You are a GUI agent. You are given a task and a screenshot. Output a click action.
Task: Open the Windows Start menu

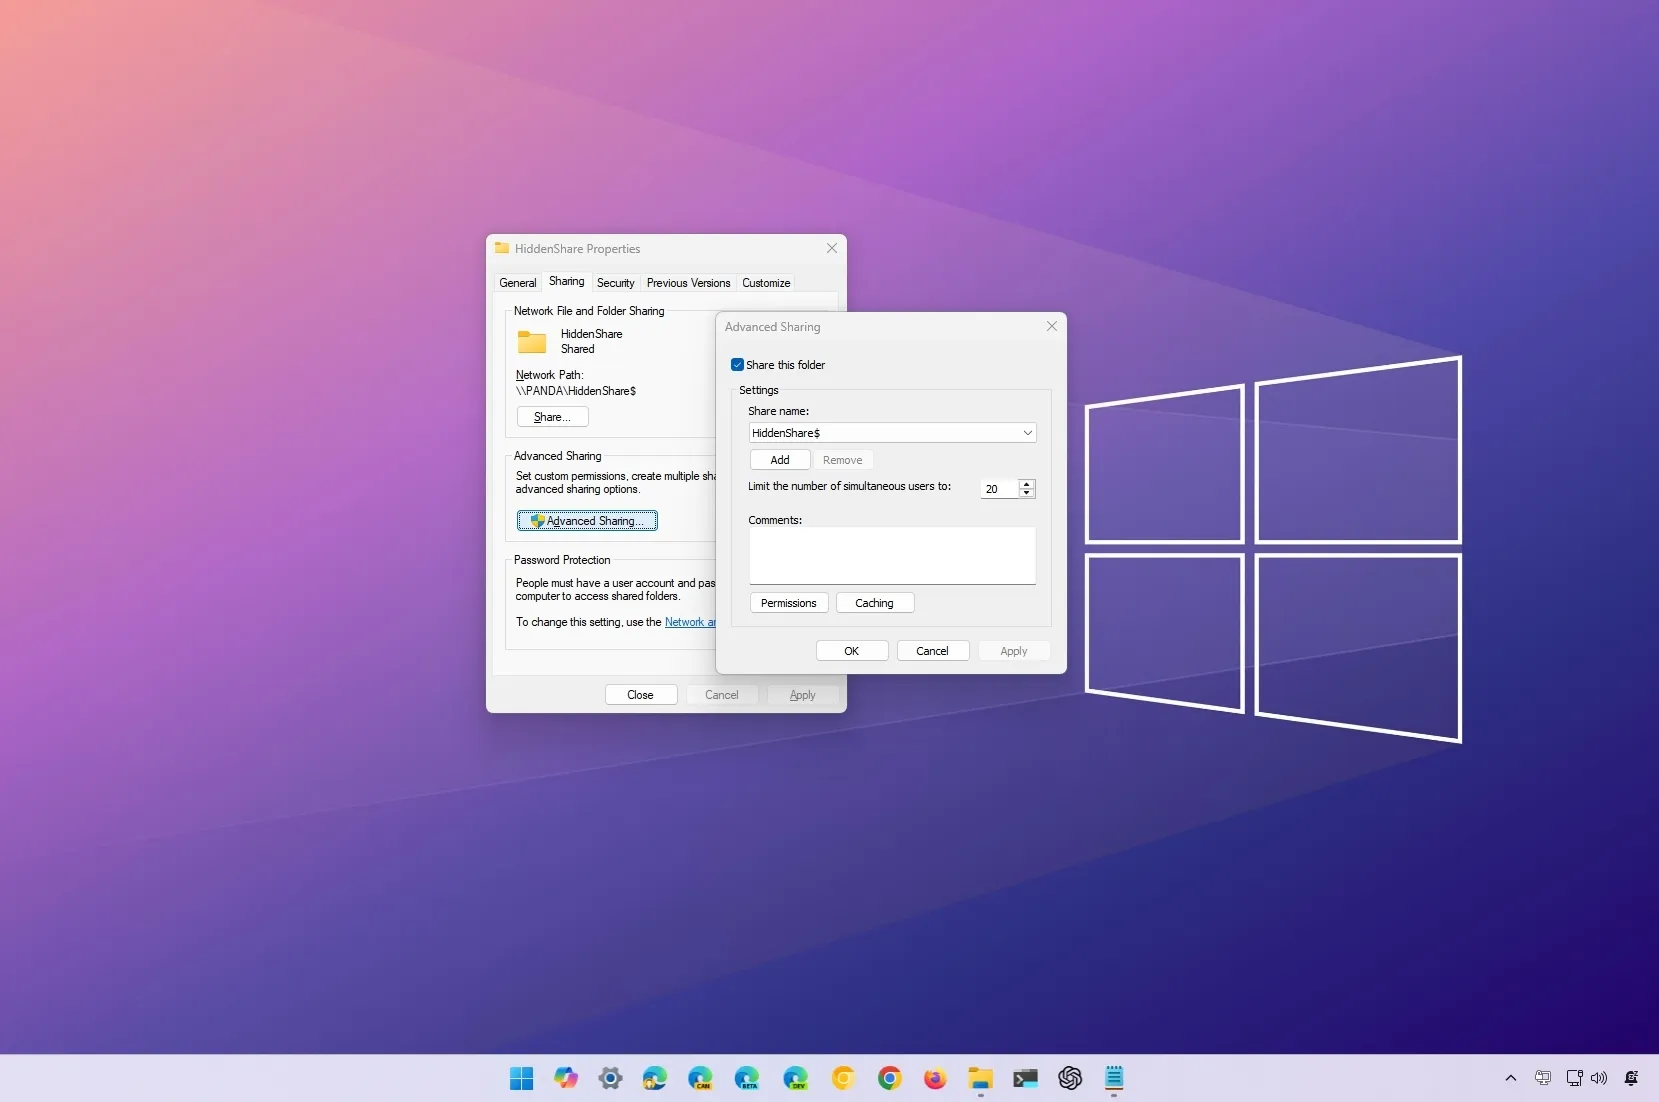tap(521, 1078)
